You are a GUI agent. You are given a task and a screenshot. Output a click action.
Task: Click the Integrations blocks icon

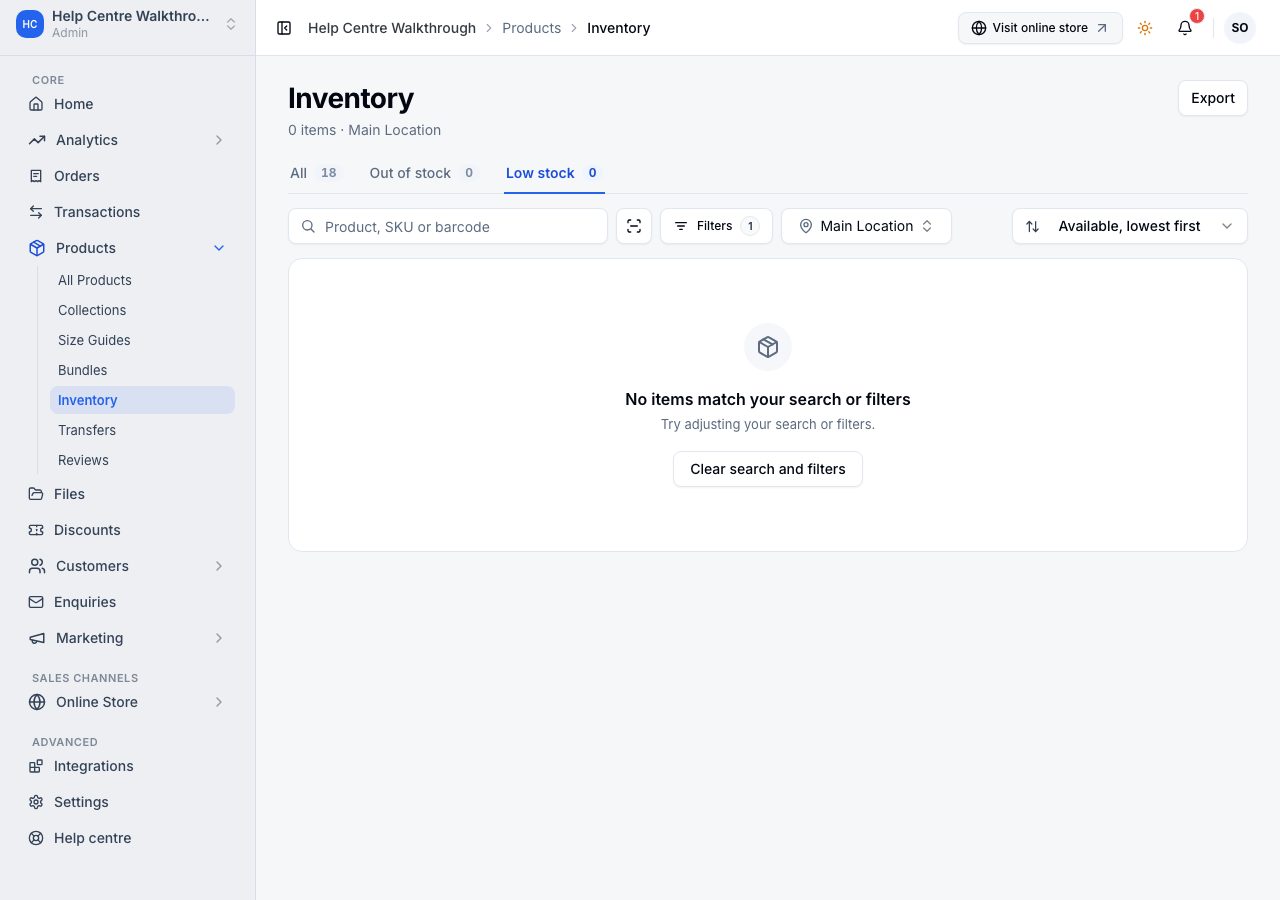point(36,766)
